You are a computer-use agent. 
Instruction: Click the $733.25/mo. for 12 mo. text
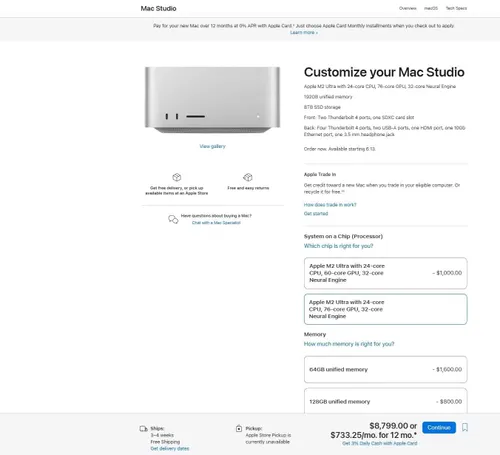tap(373, 435)
